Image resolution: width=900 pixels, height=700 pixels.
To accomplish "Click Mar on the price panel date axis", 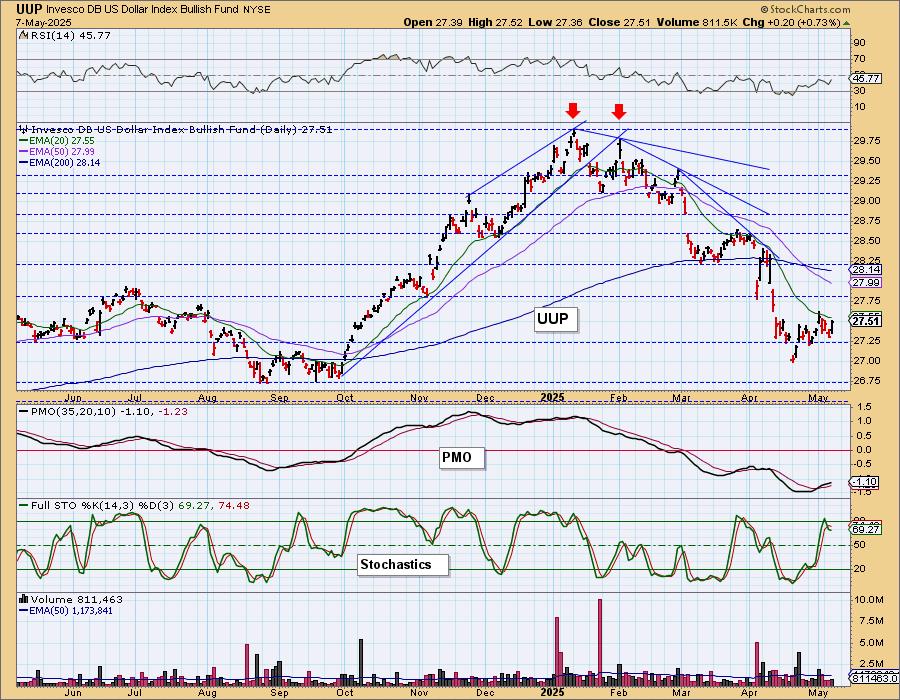I will [681, 397].
